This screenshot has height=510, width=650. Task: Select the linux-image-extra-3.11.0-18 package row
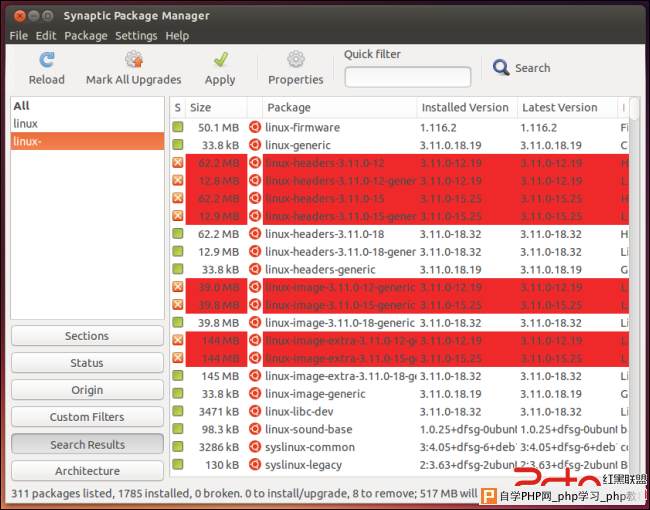(x=399, y=376)
